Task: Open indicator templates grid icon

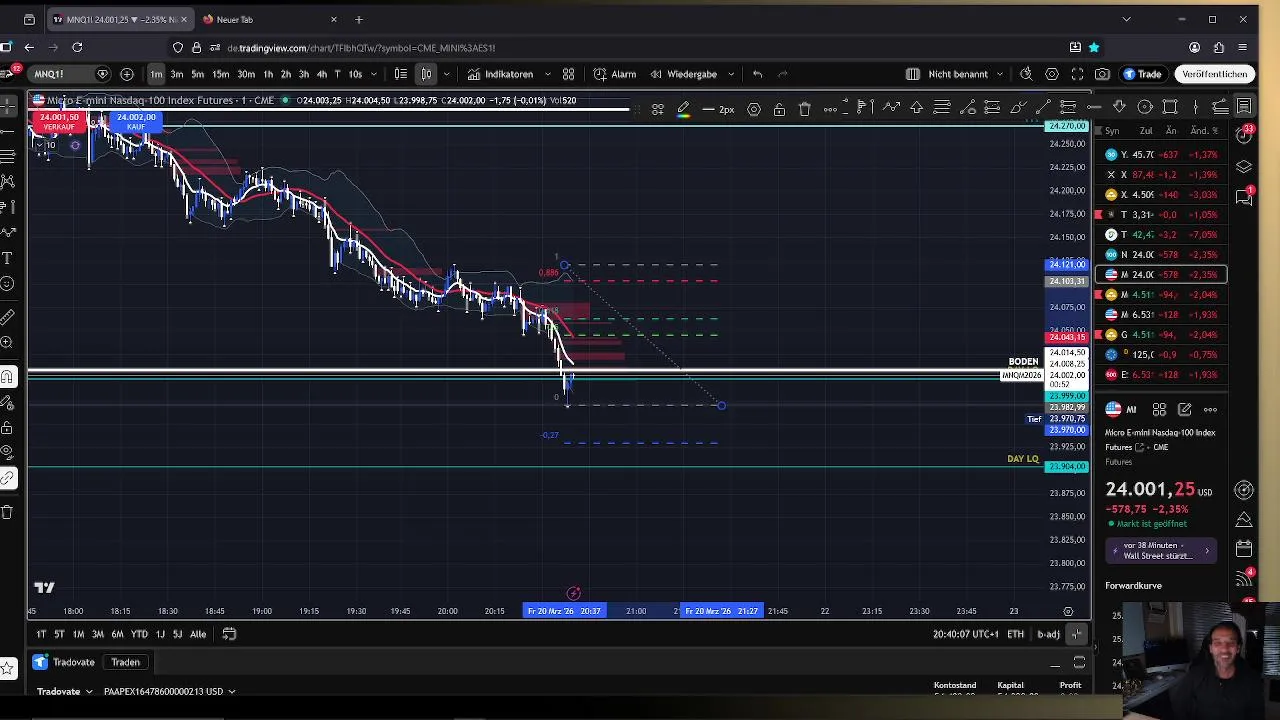Action: (x=568, y=74)
